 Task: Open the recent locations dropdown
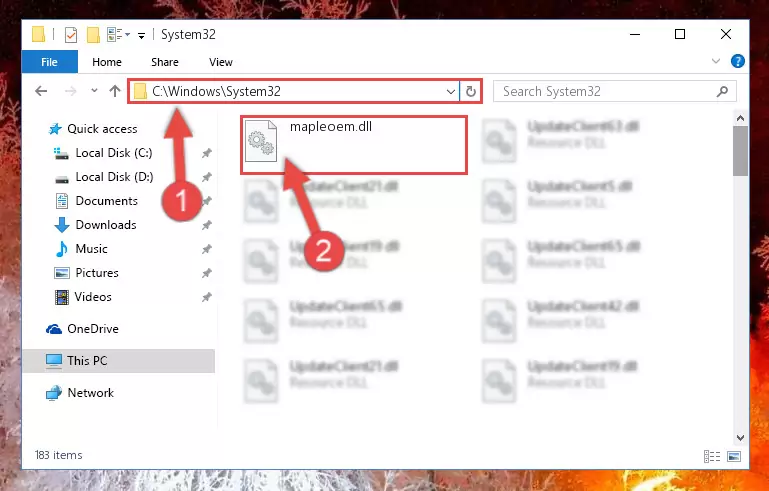point(94,91)
